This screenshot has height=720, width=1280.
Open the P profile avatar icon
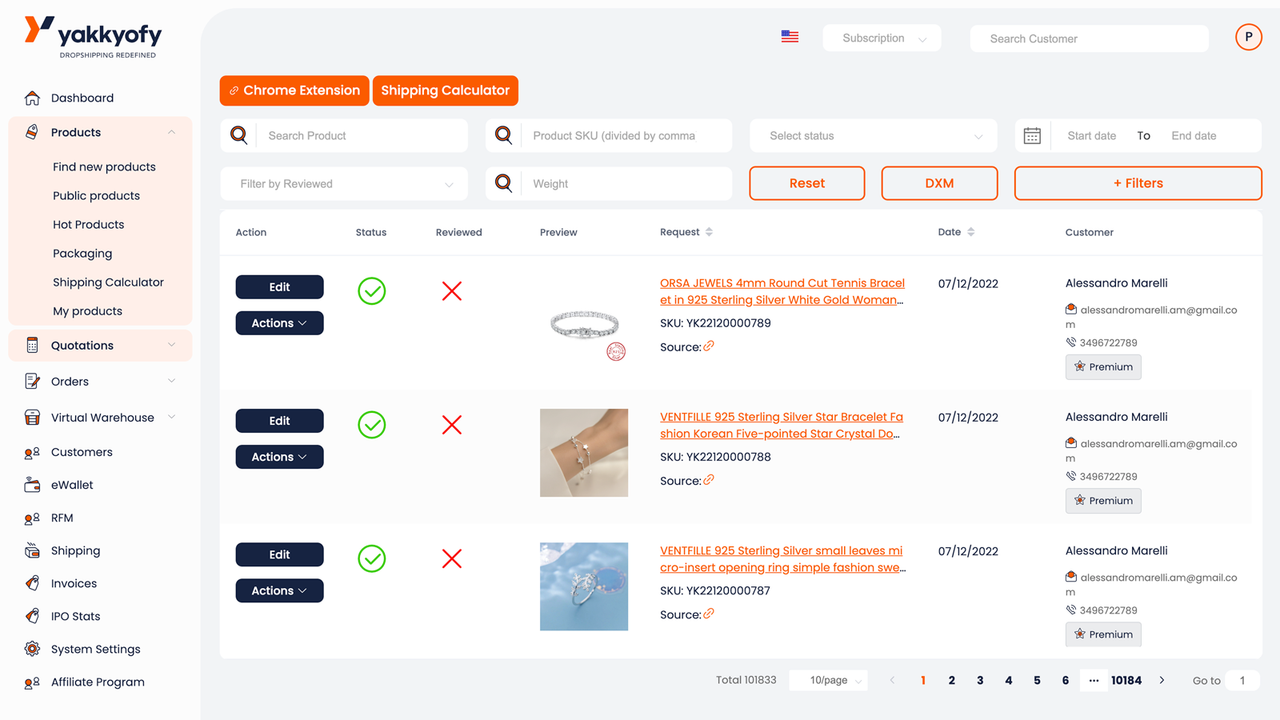click(1248, 36)
